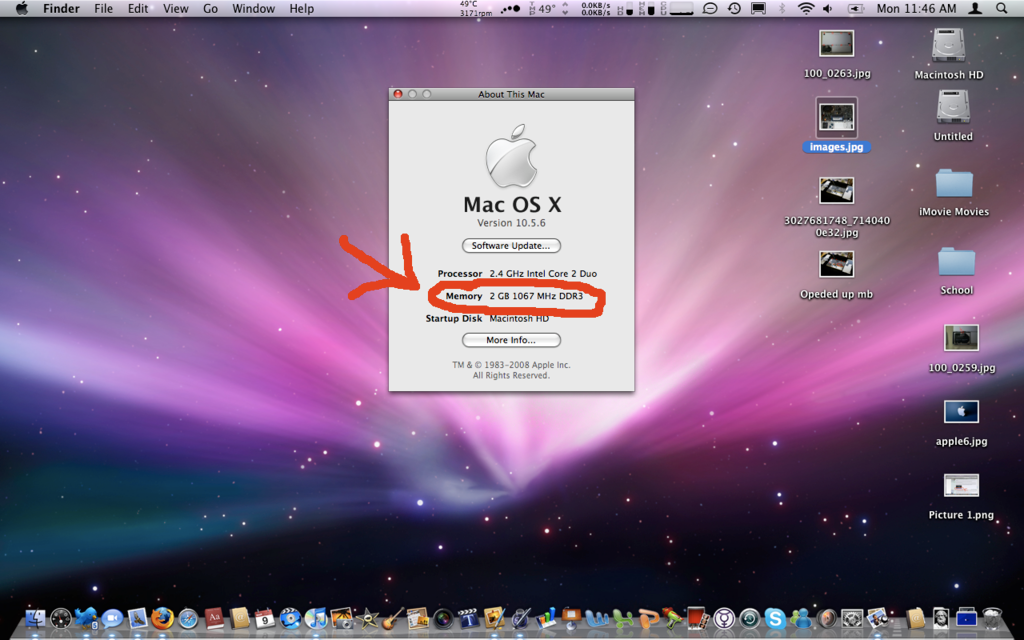Click the Wi-Fi status menu icon

click(806, 8)
